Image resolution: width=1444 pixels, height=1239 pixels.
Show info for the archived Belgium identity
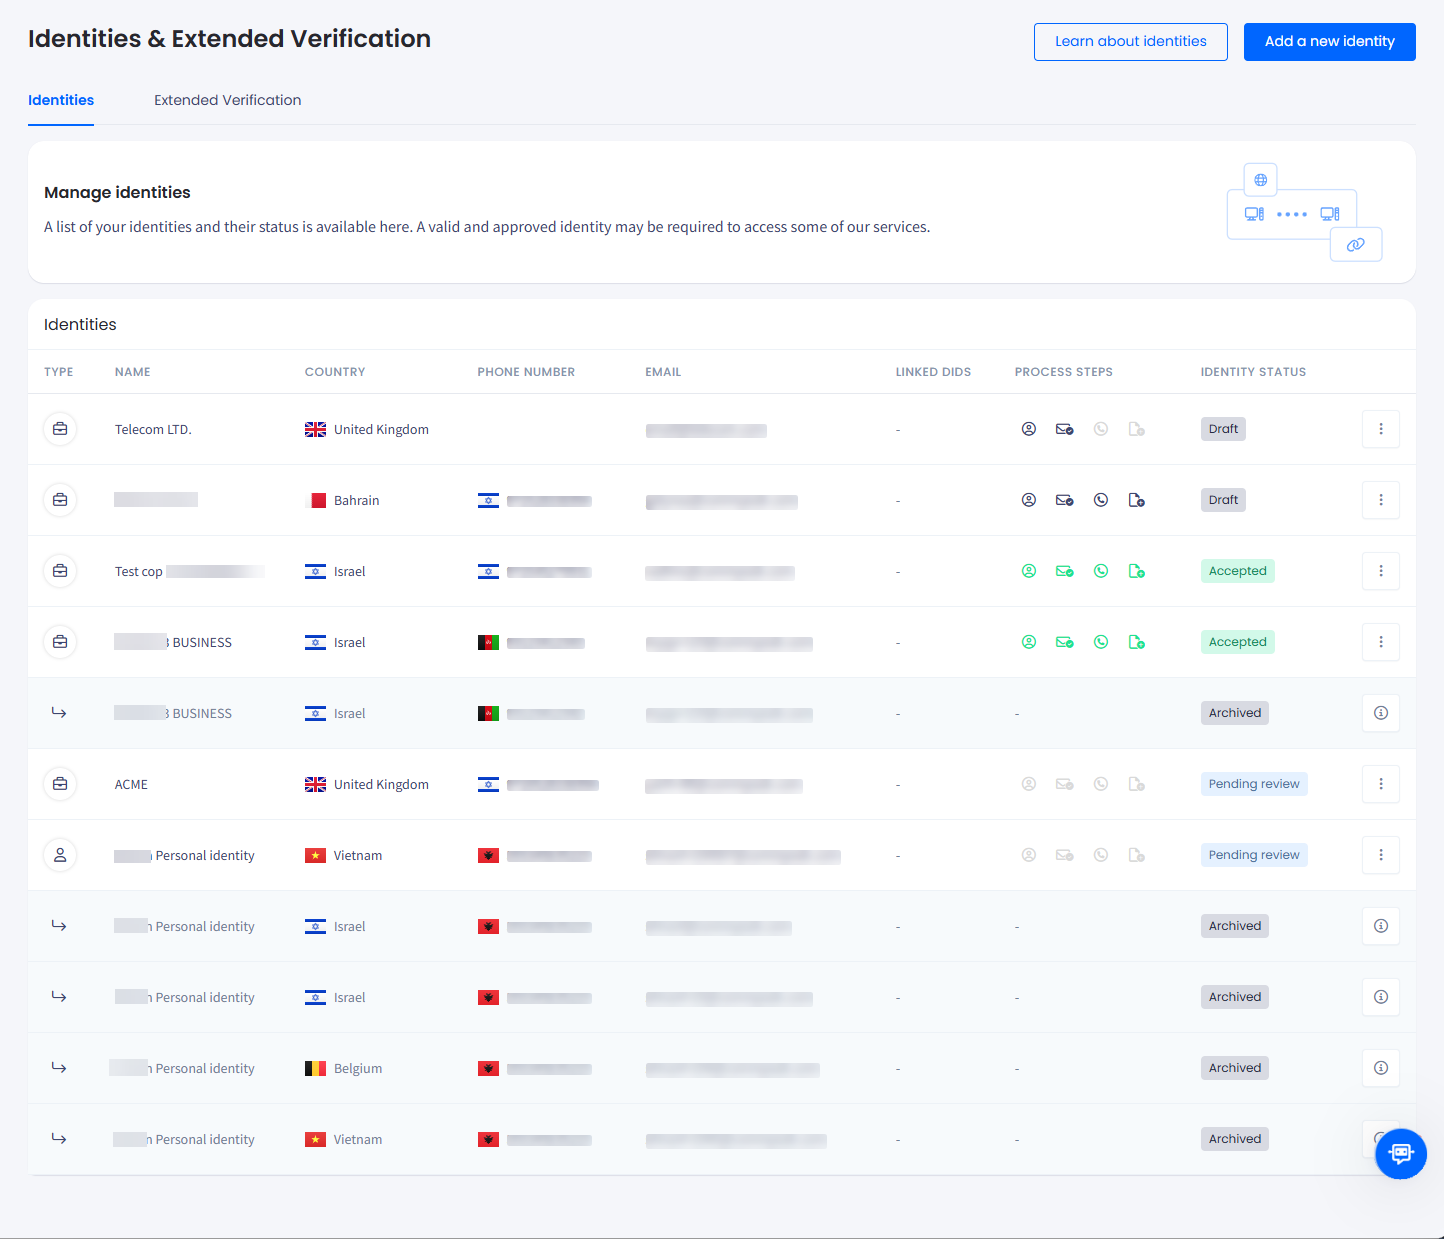1381,1068
